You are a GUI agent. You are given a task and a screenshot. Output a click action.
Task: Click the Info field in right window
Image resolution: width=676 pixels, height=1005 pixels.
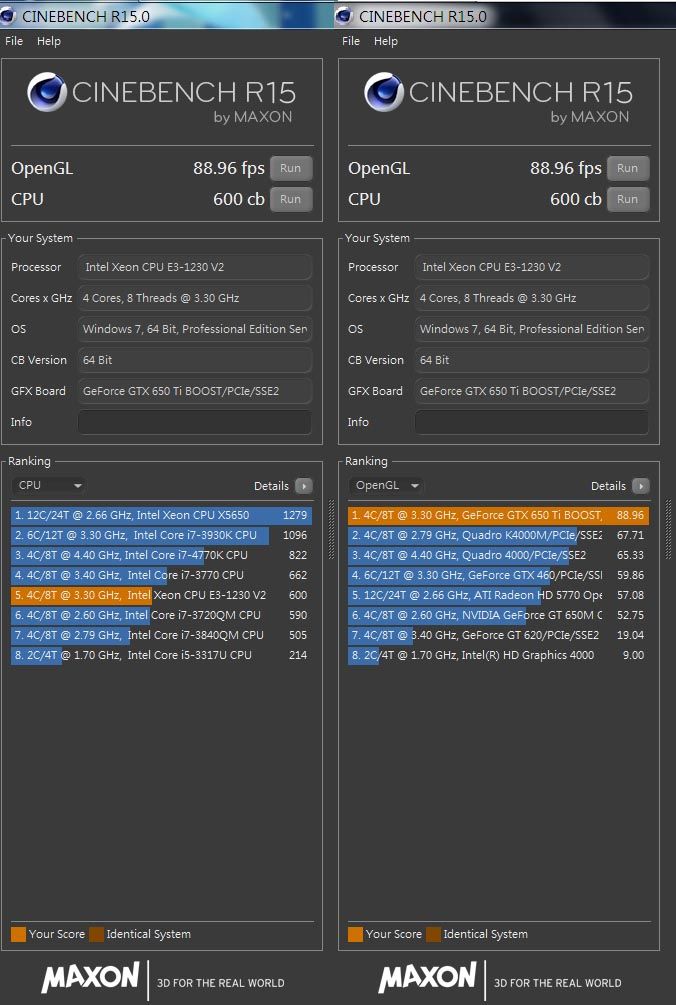tap(532, 422)
